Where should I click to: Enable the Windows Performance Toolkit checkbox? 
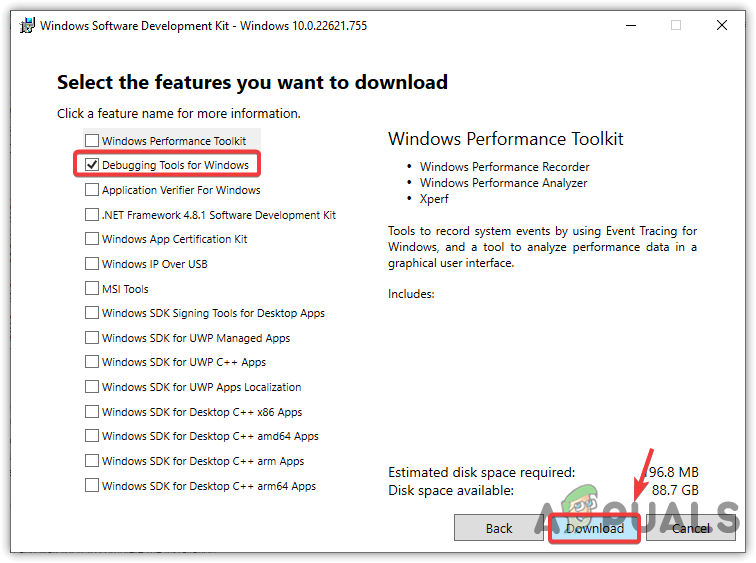point(93,141)
